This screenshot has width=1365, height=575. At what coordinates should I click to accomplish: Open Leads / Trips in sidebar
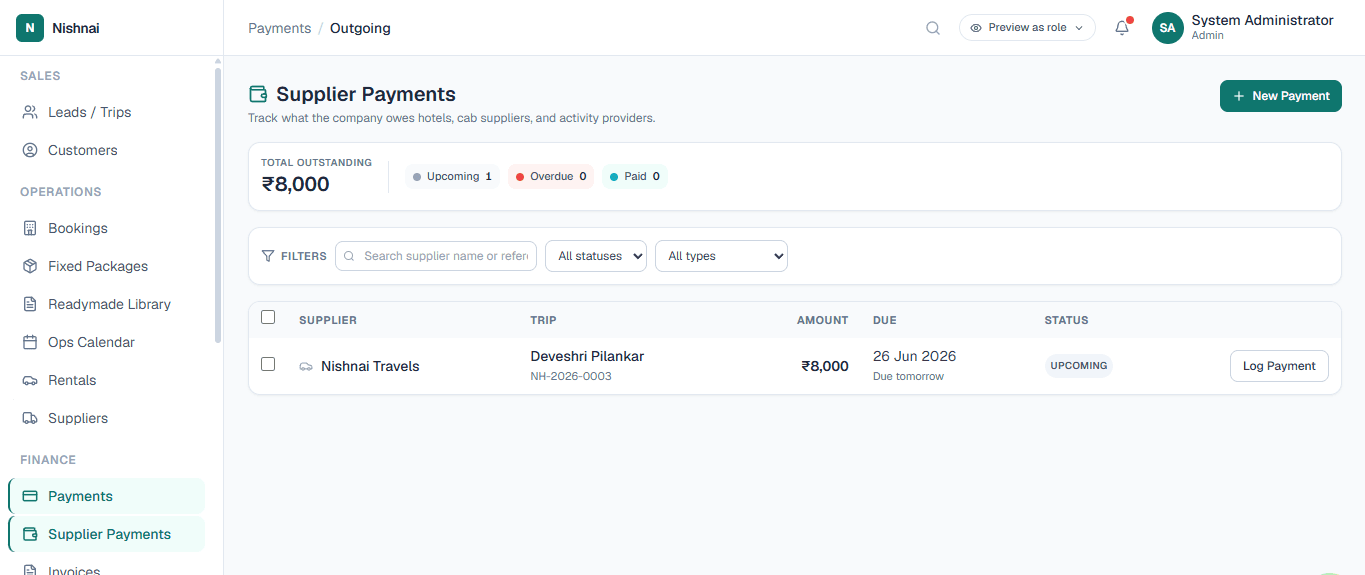pyautogui.click(x=106, y=112)
